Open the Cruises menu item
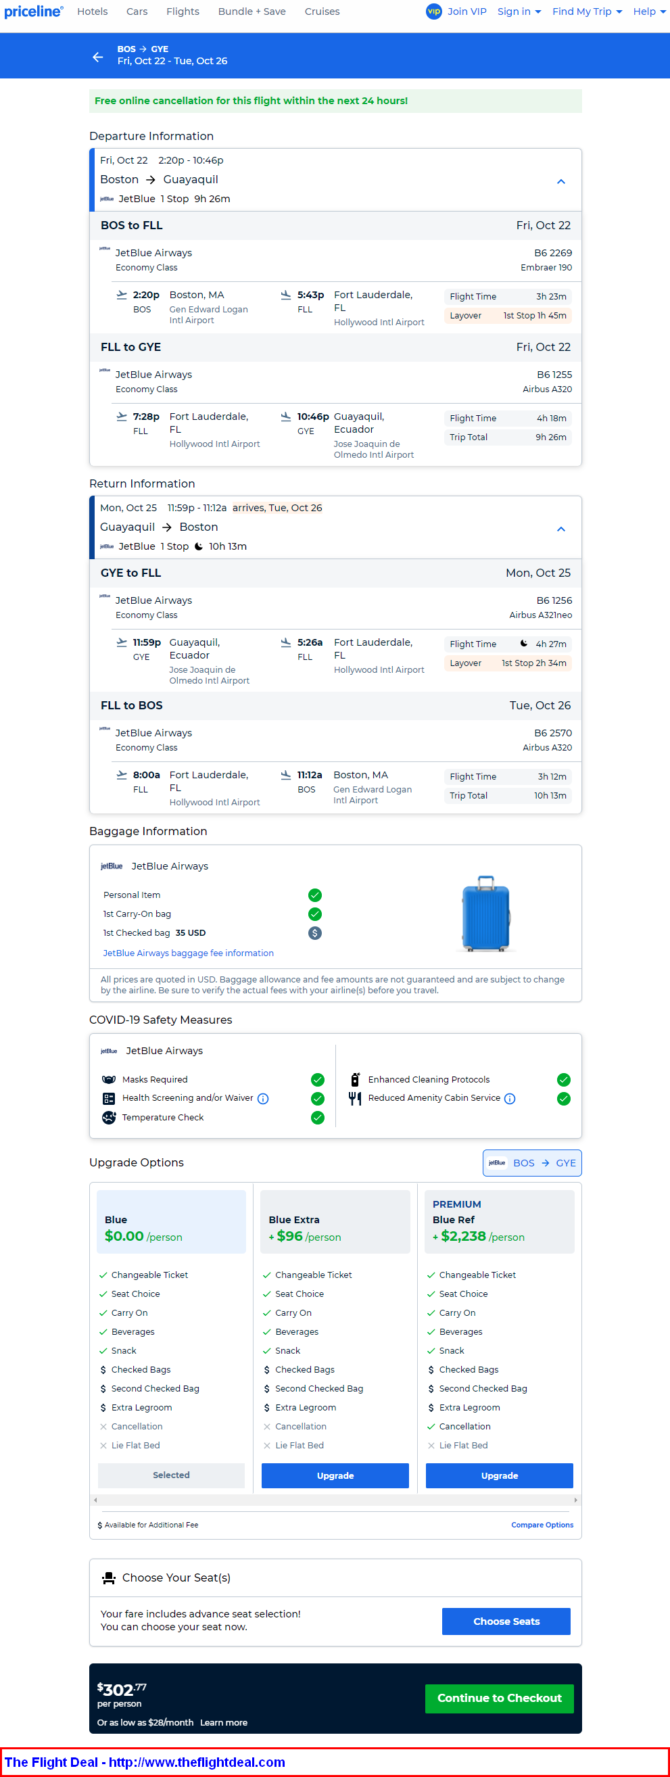 click(322, 12)
